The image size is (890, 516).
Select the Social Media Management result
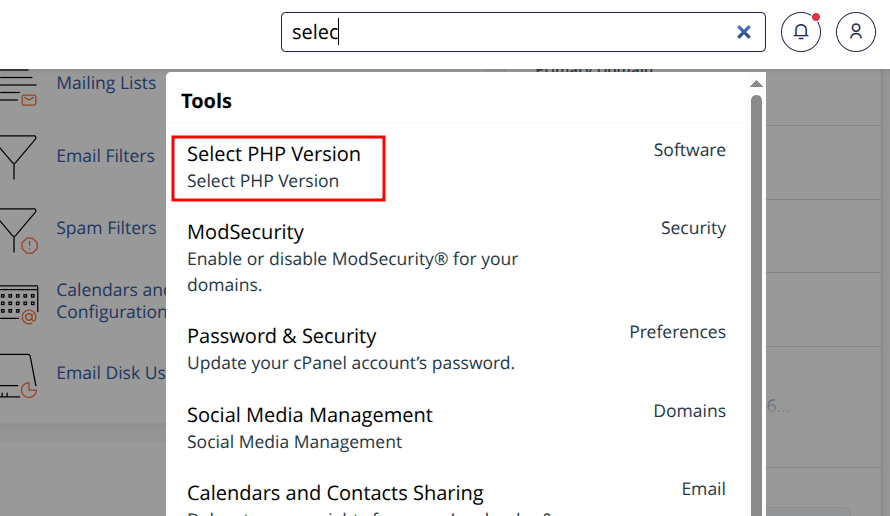310,415
